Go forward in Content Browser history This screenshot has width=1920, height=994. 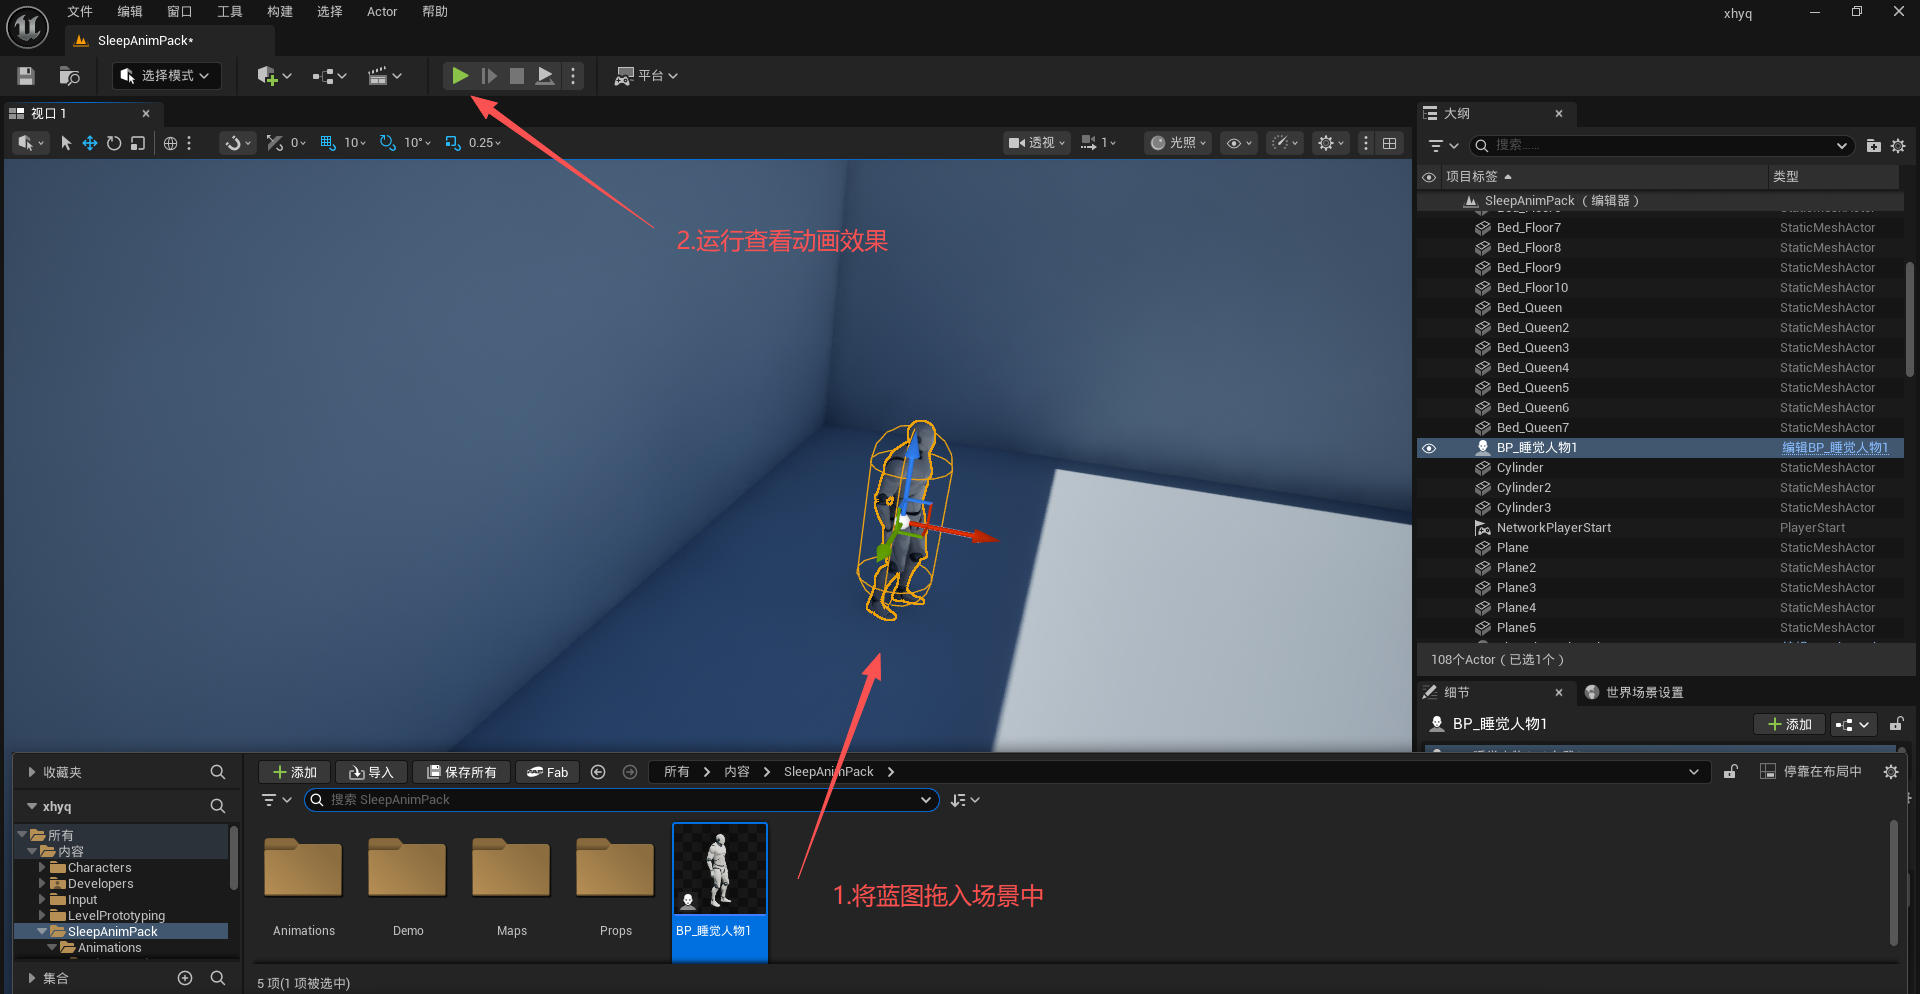tap(630, 772)
